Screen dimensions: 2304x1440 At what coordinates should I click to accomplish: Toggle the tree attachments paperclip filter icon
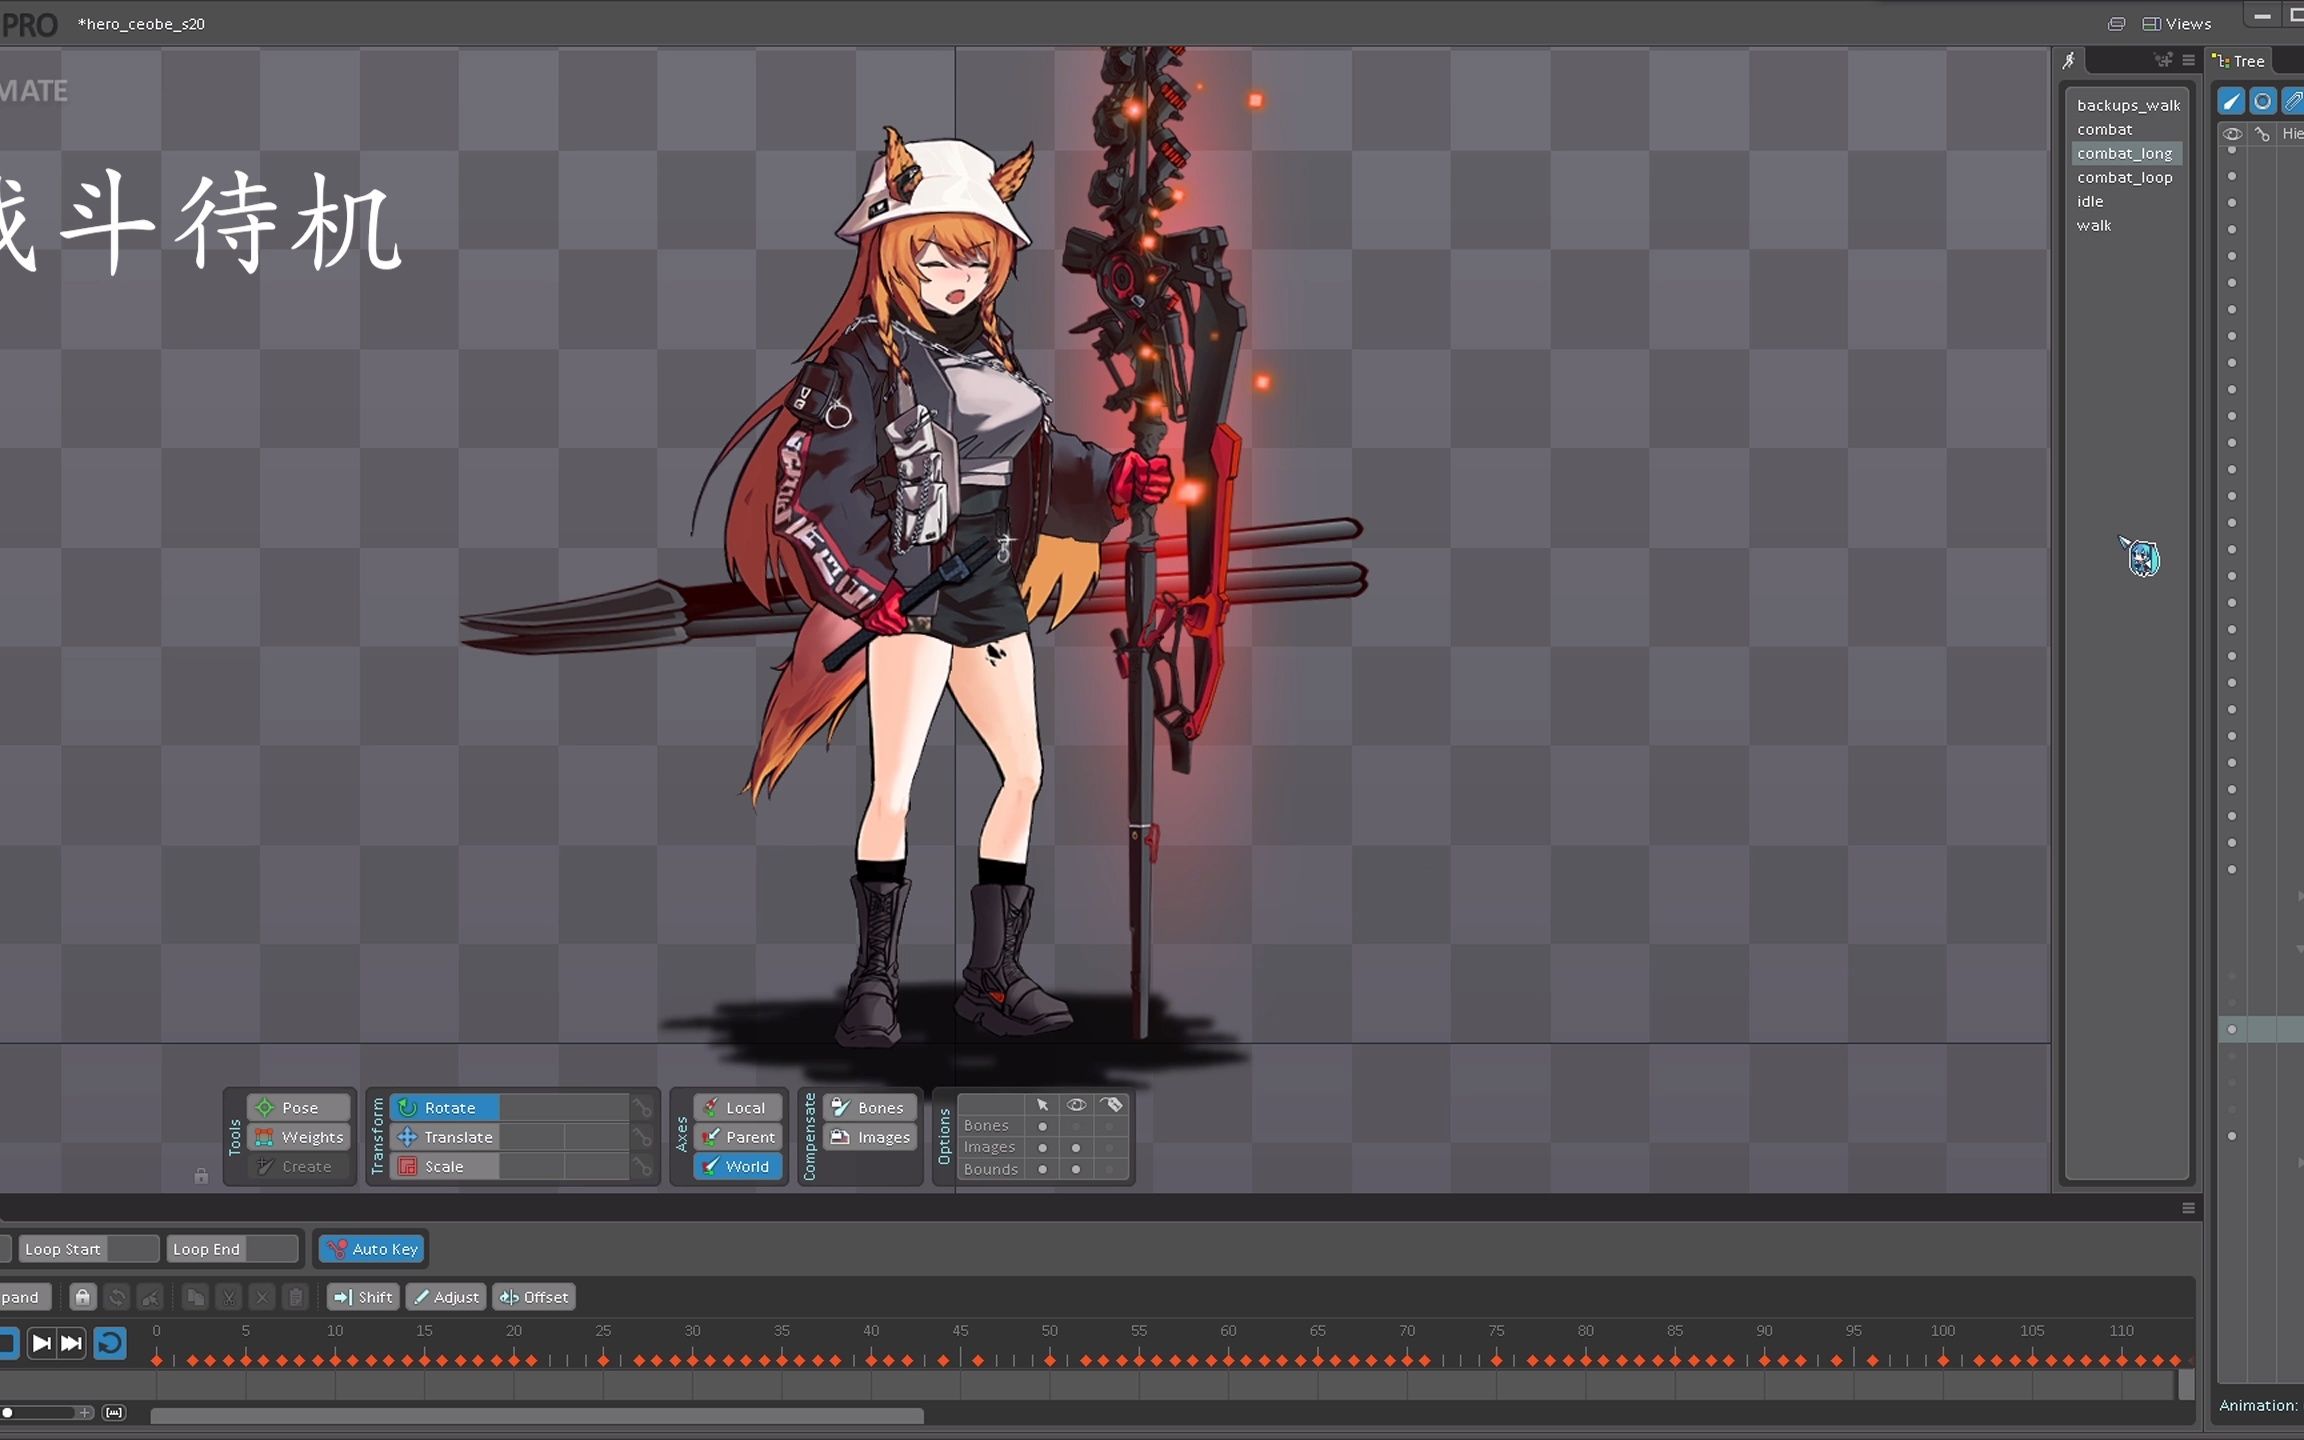pos(2293,101)
